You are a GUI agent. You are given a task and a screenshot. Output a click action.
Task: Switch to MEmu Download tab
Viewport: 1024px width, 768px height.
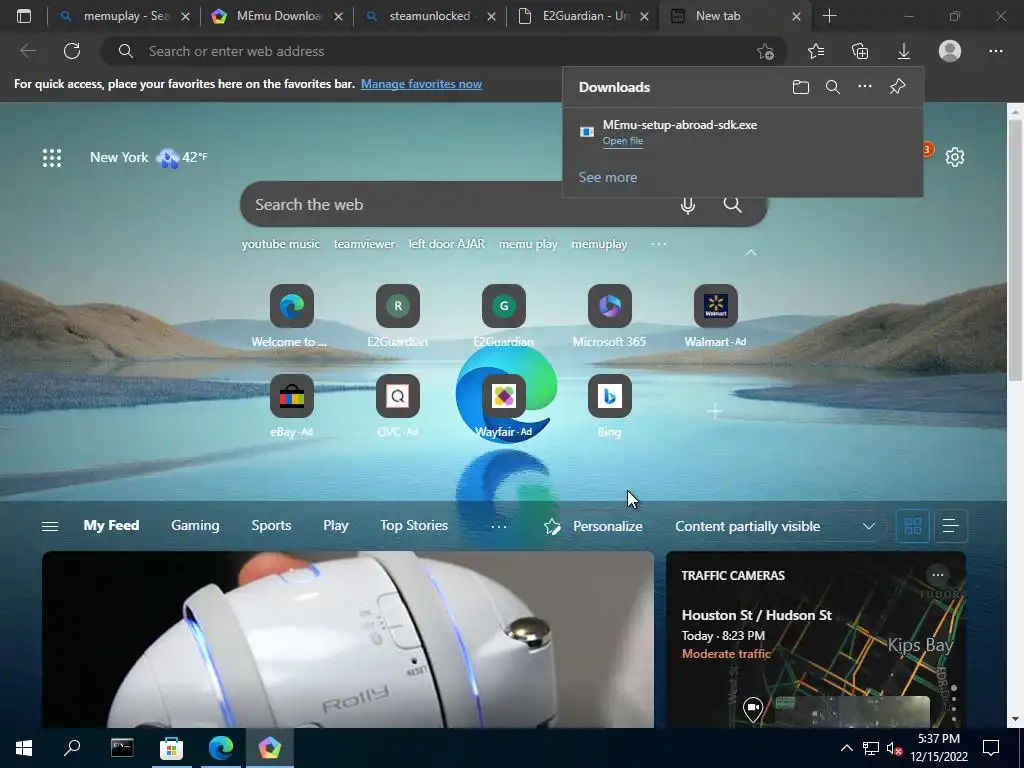(x=277, y=16)
